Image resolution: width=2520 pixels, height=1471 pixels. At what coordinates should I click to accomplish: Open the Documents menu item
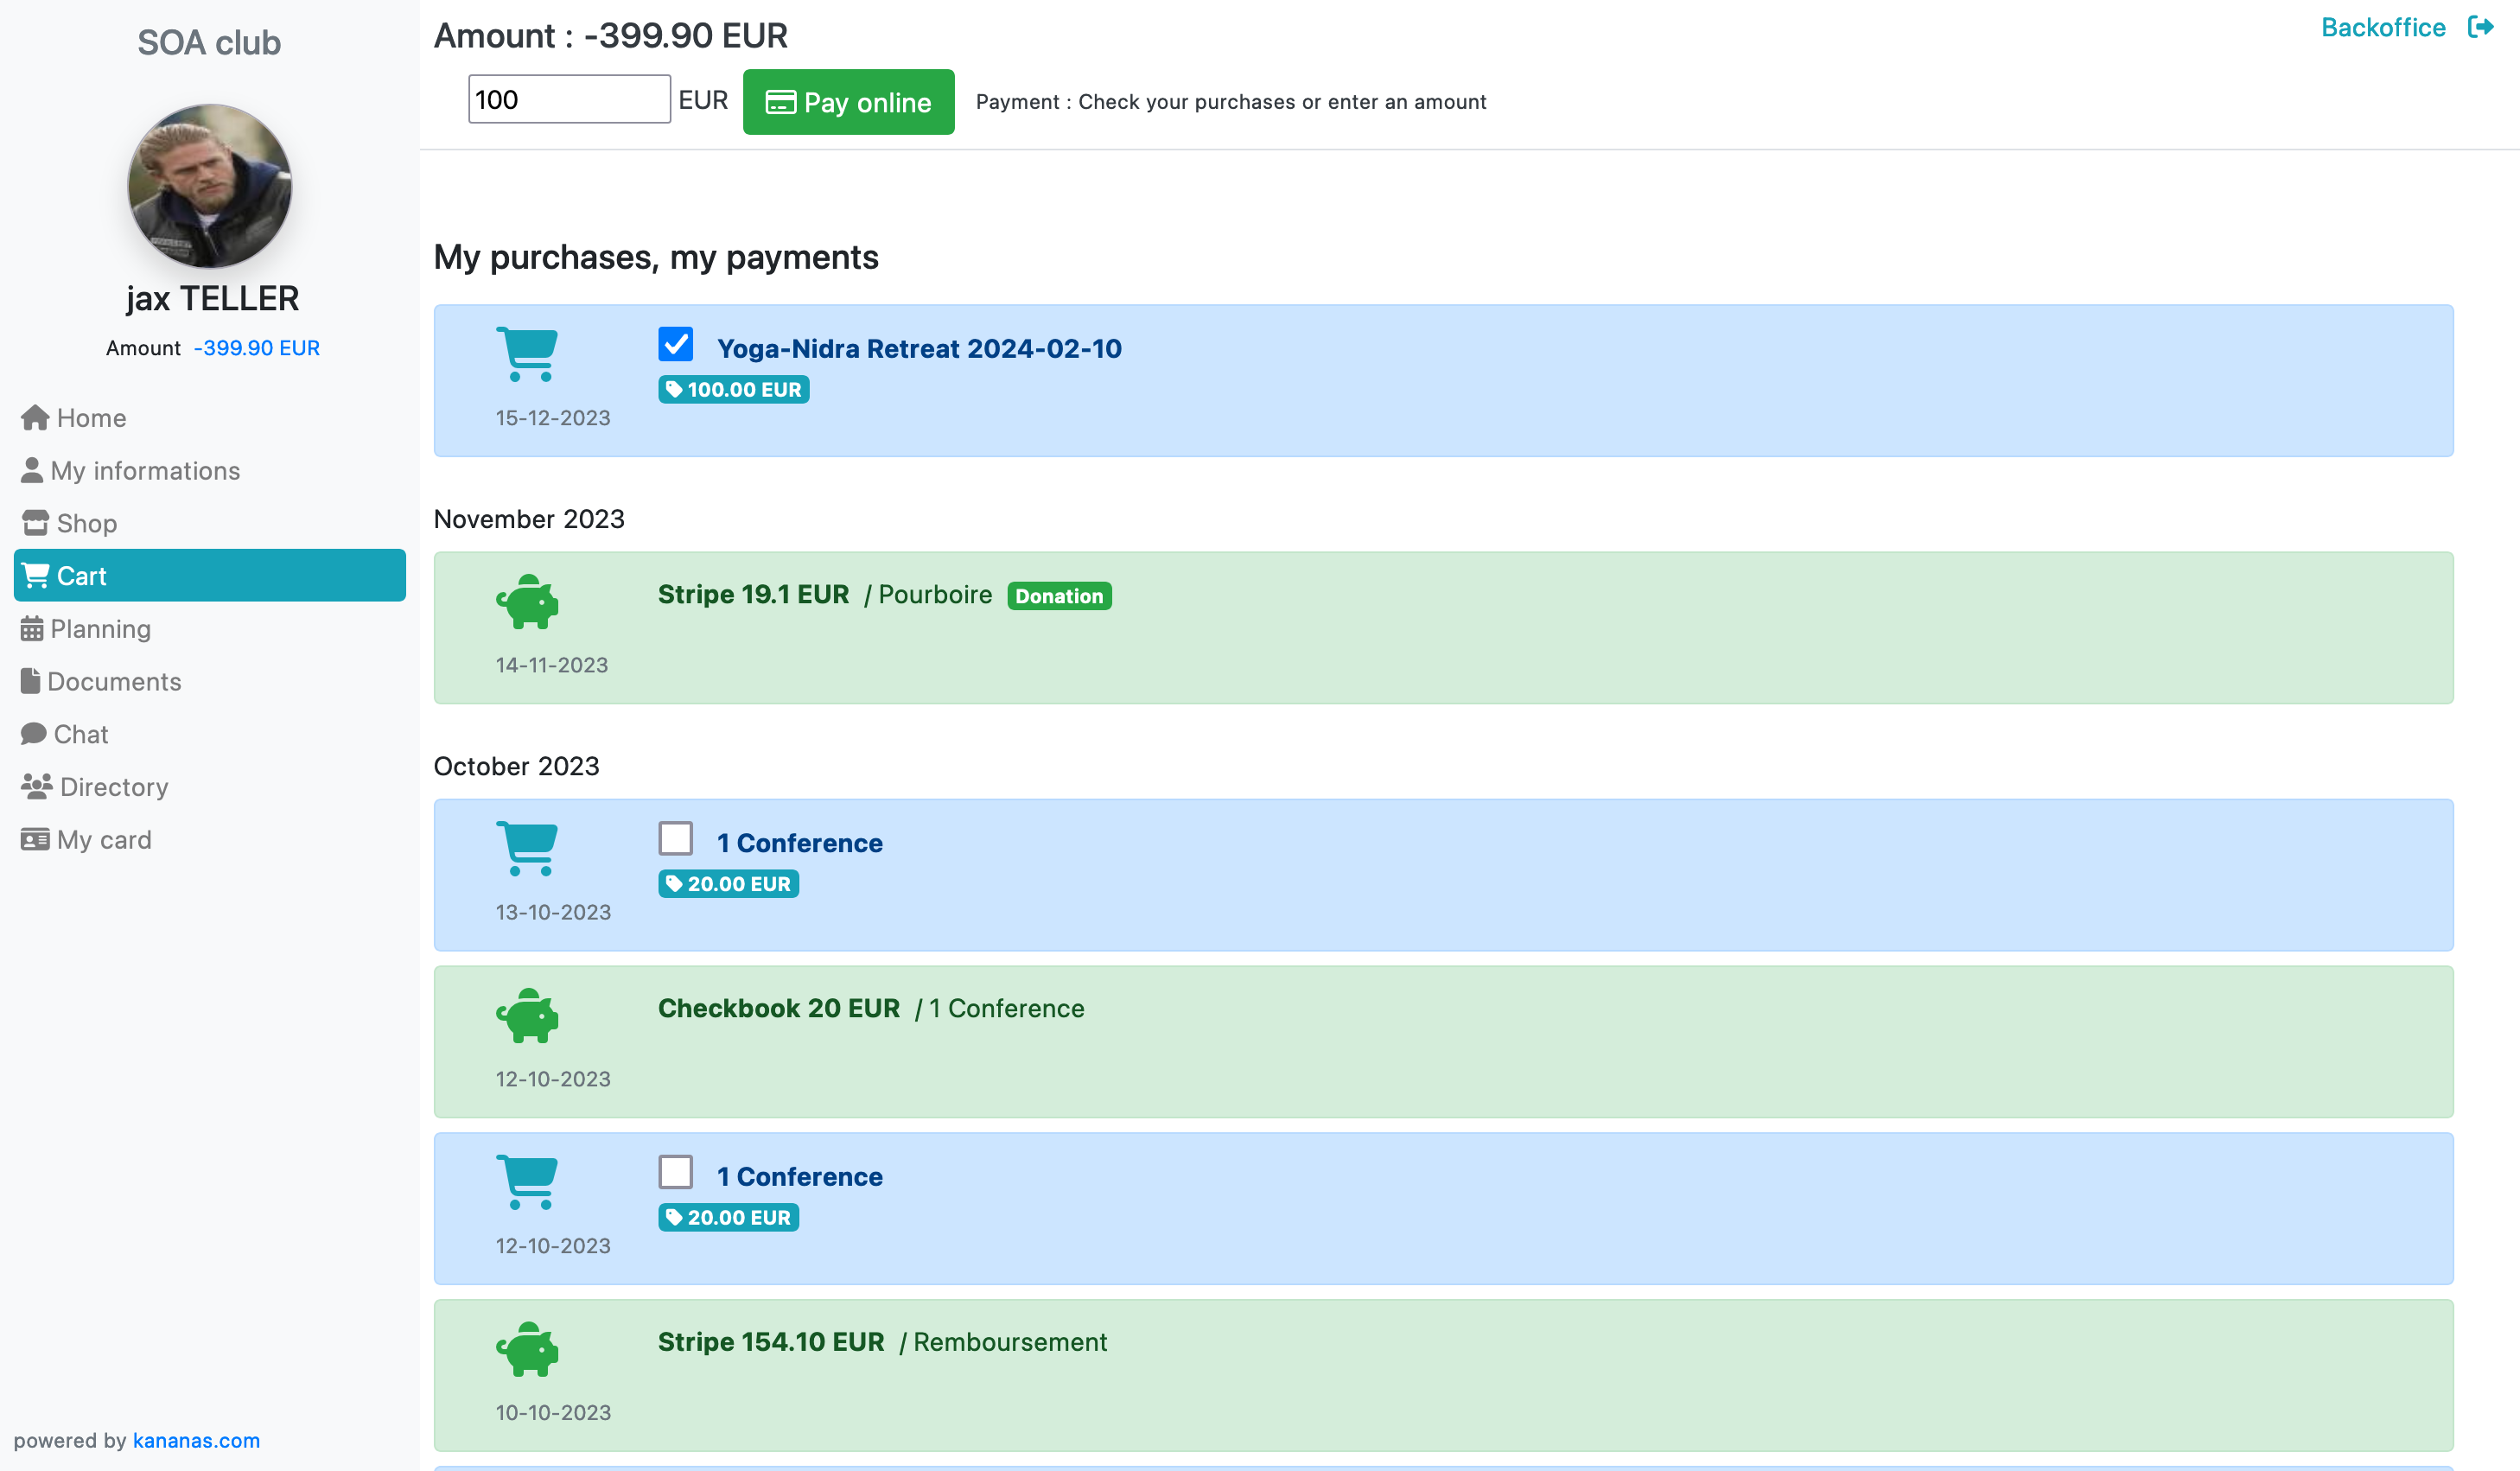(x=210, y=681)
